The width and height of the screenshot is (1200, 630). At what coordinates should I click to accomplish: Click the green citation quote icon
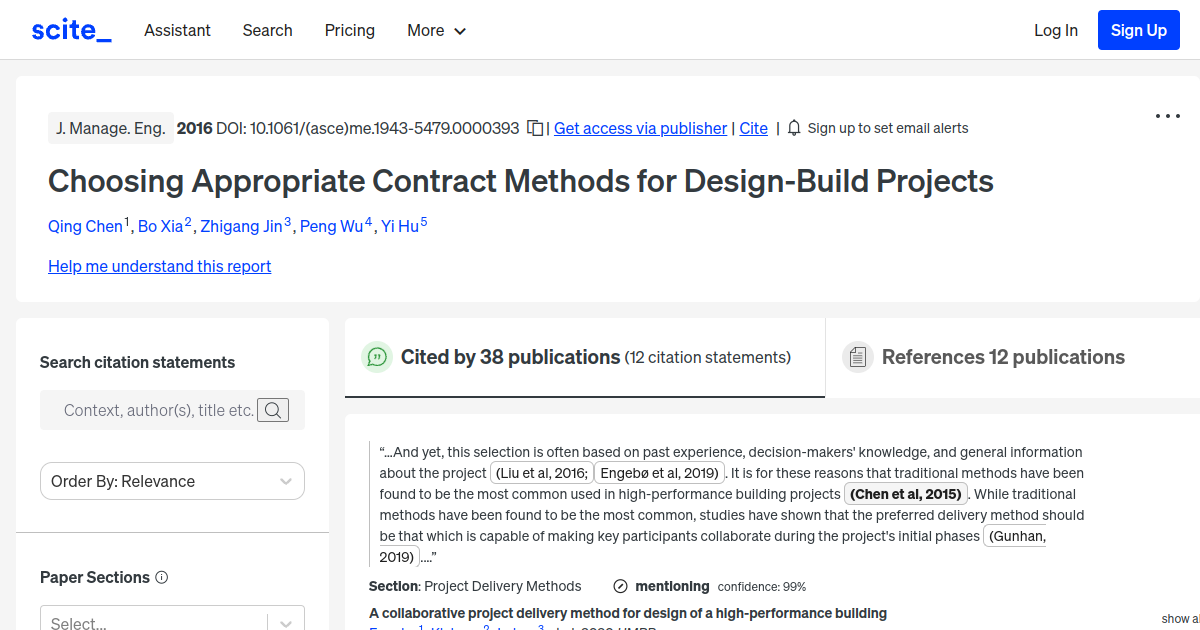click(377, 357)
